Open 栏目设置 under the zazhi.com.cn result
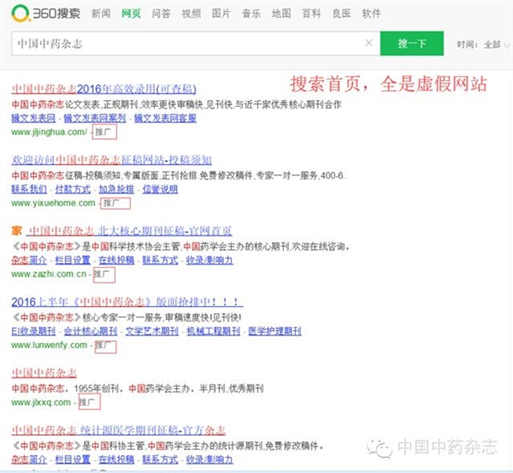 pos(73,260)
